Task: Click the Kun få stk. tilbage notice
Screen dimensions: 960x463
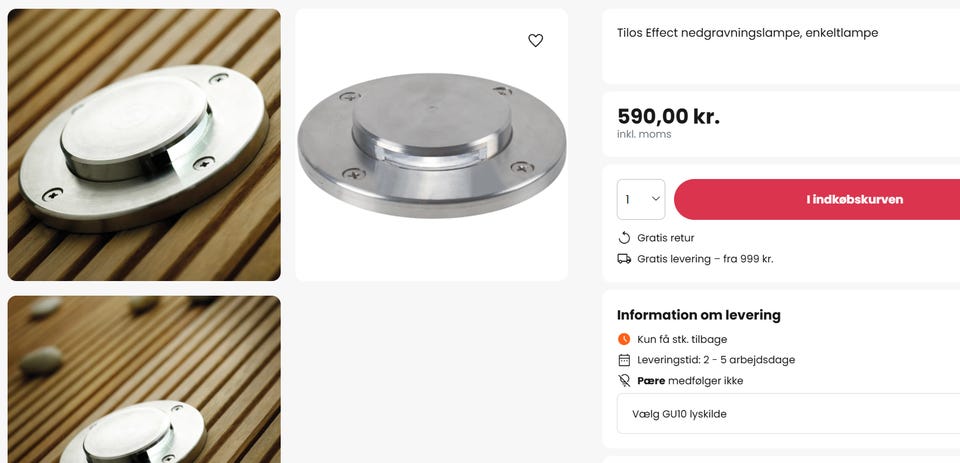Action: pyautogui.click(x=681, y=340)
